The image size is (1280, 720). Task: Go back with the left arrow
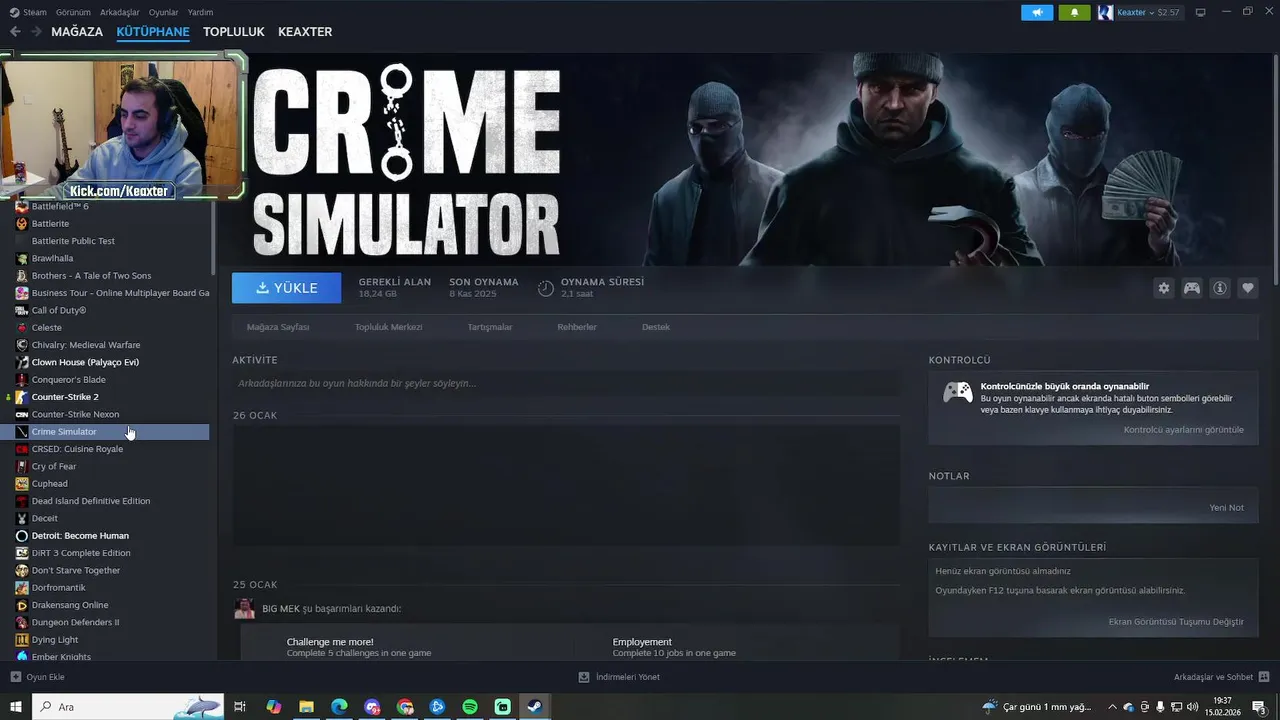pos(15,32)
